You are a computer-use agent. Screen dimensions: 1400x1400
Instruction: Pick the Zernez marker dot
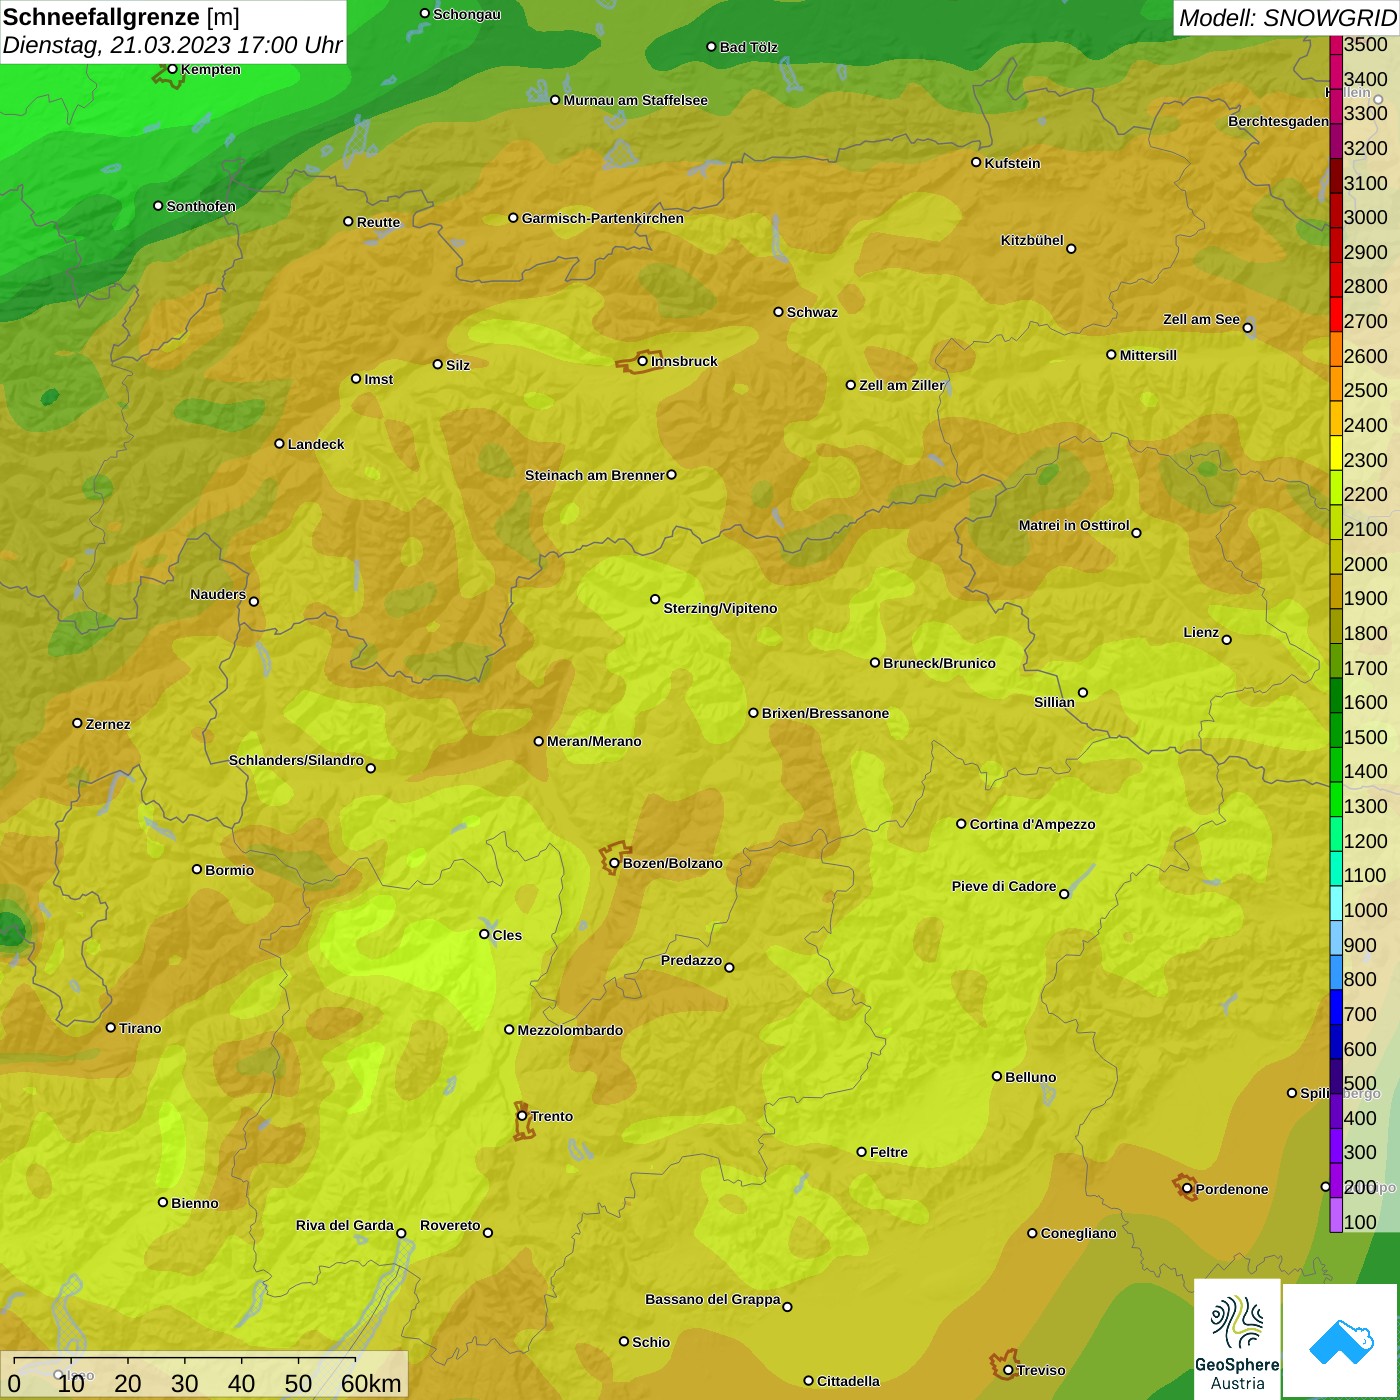click(77, 723)
